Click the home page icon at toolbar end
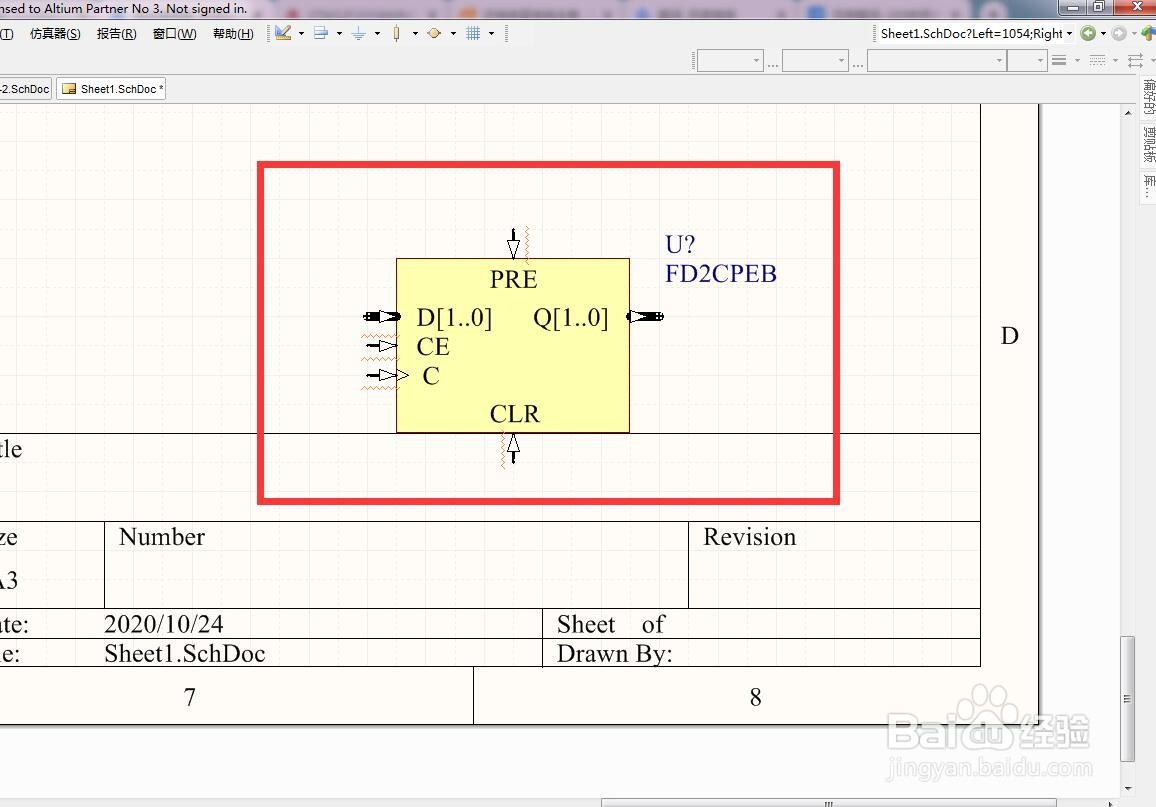The image size is (1156, 807). pos(1149,33)
